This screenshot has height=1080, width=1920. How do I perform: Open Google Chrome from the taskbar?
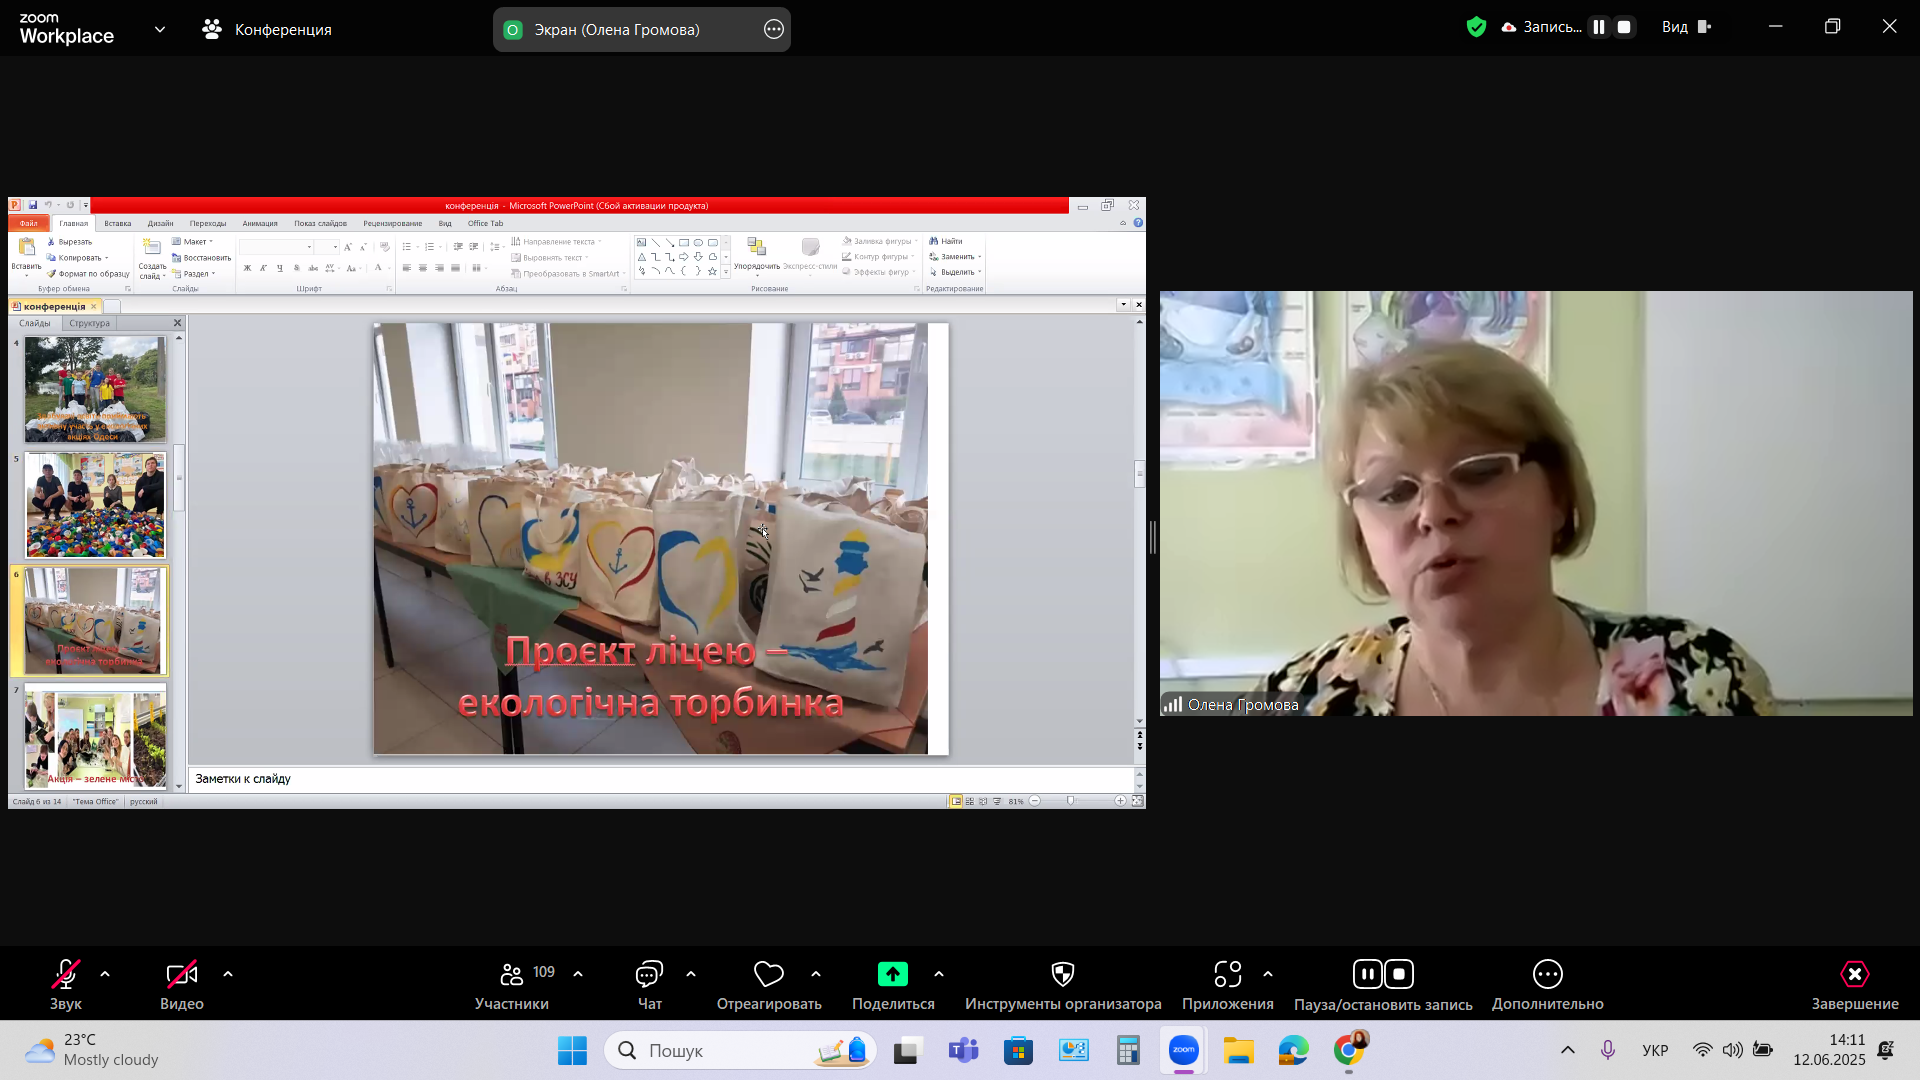1348,1050
